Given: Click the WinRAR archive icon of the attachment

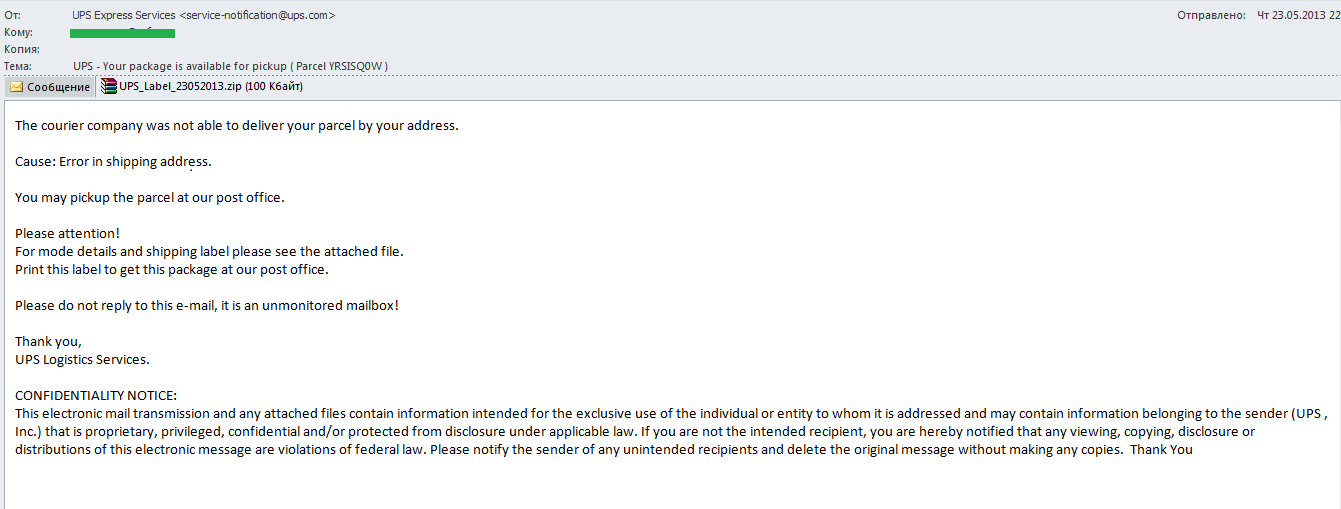Looking at the screenshot, I should tap(108, 87).
